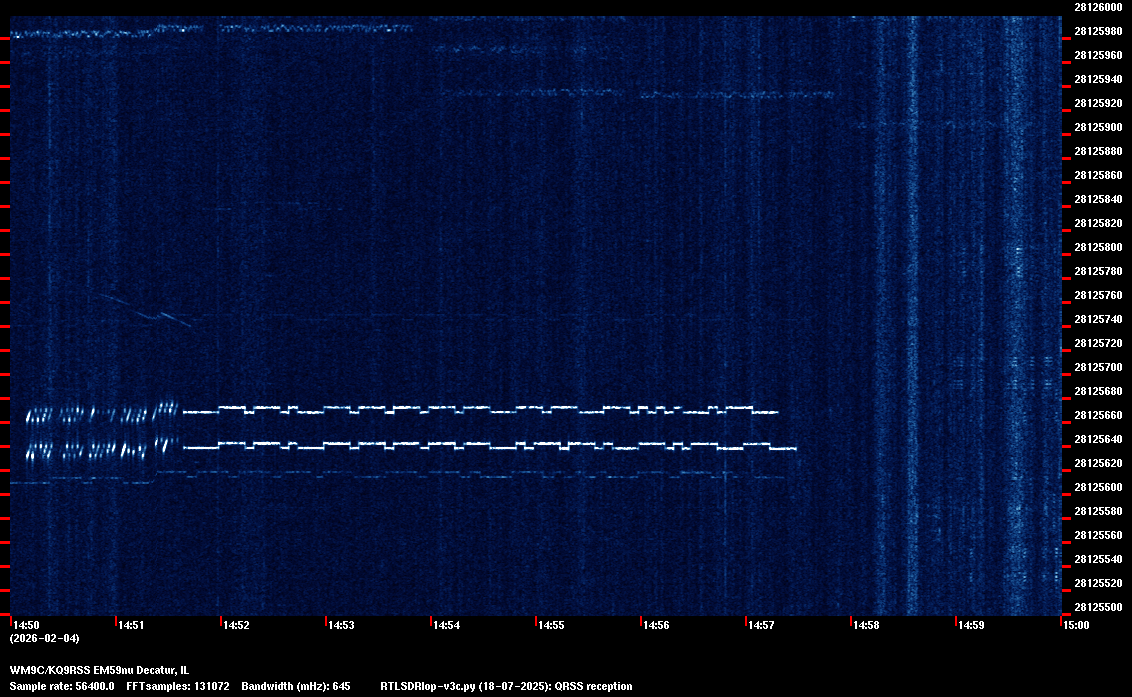The width and height of the screenshot is (1132, 697).
Task: Click the RTLSDRlop-v3c.py QRSS reception text
Action: 506,686
